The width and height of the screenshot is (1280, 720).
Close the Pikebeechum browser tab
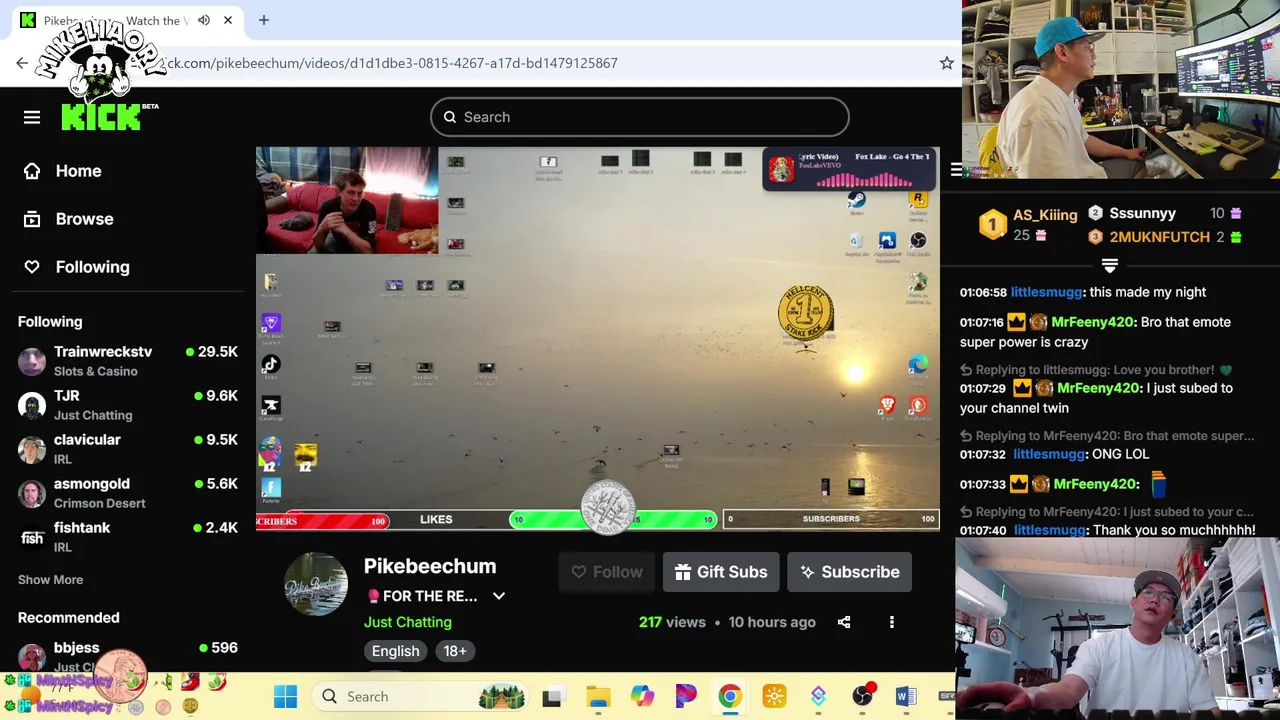[228, 20]
